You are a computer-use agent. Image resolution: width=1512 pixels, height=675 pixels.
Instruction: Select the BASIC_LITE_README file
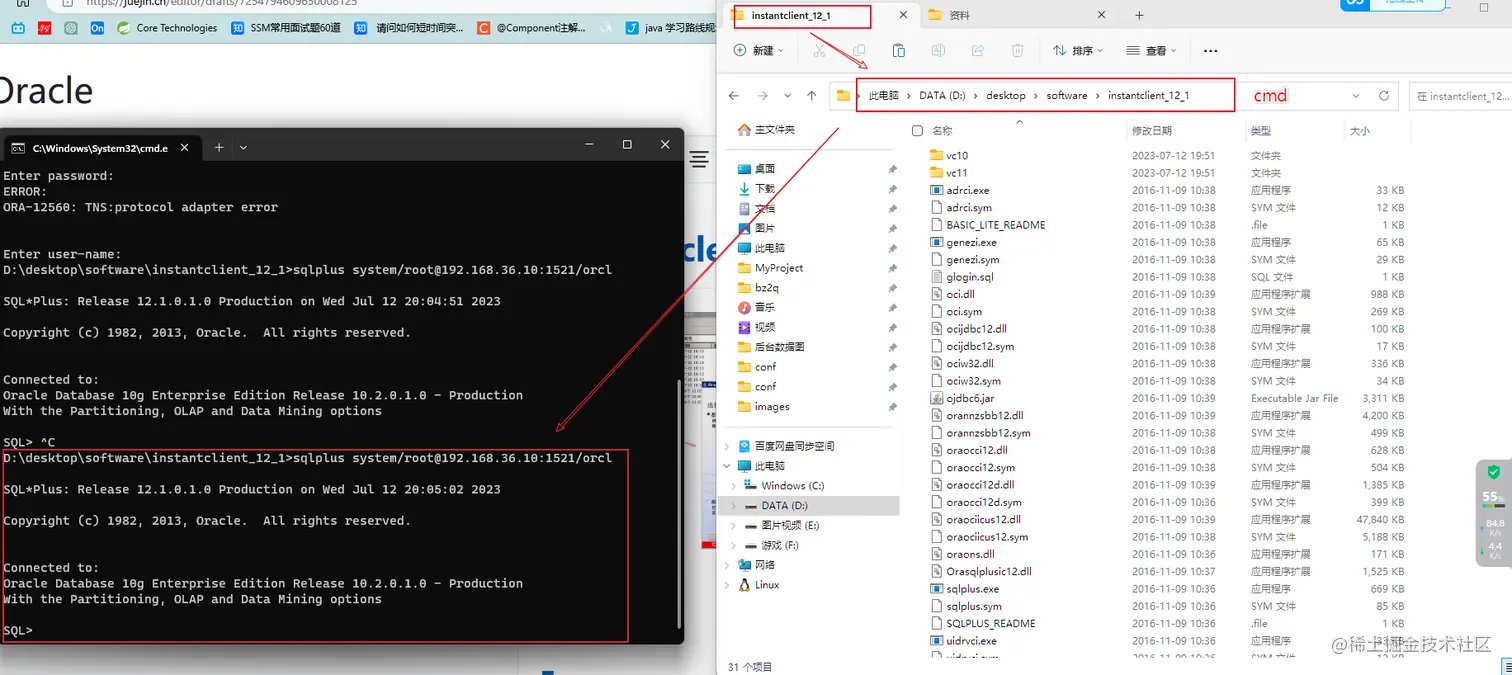987,225
